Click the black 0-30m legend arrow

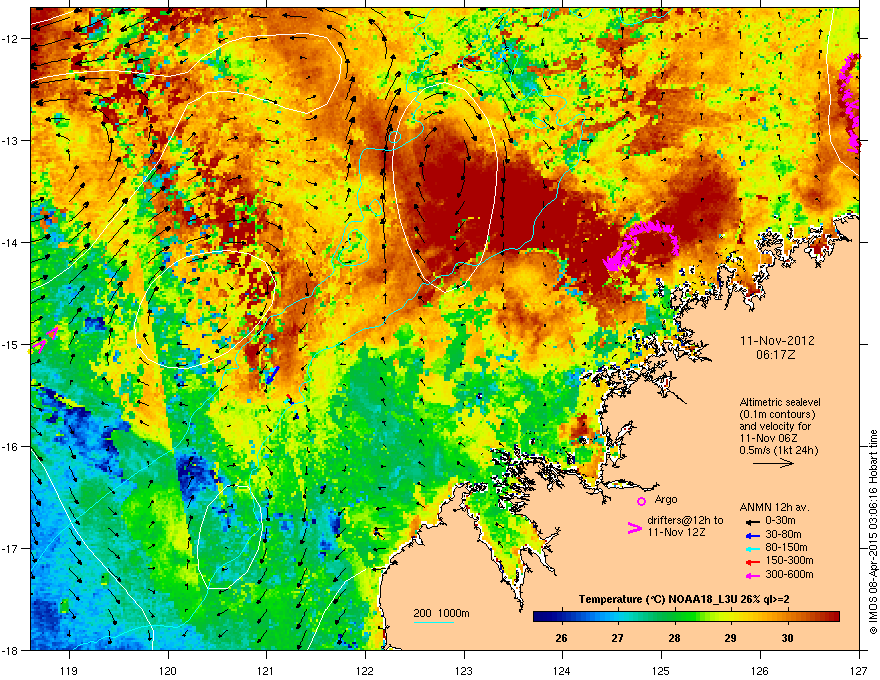753,521
